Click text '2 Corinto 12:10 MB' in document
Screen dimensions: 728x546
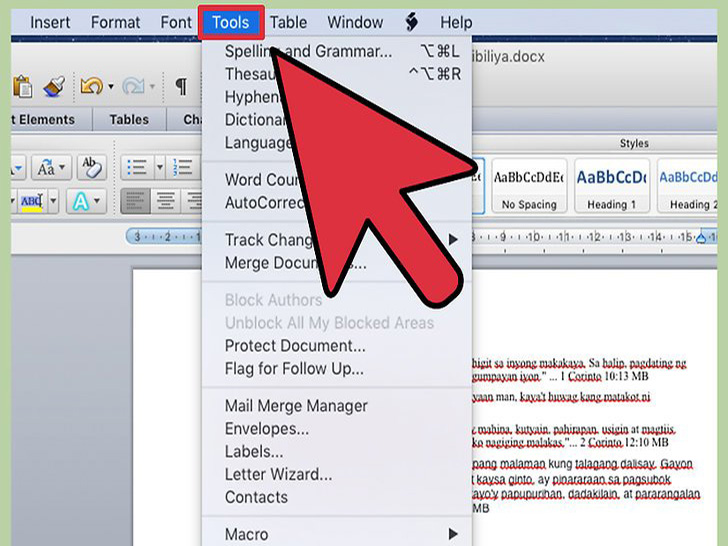(x=624, y=442)
